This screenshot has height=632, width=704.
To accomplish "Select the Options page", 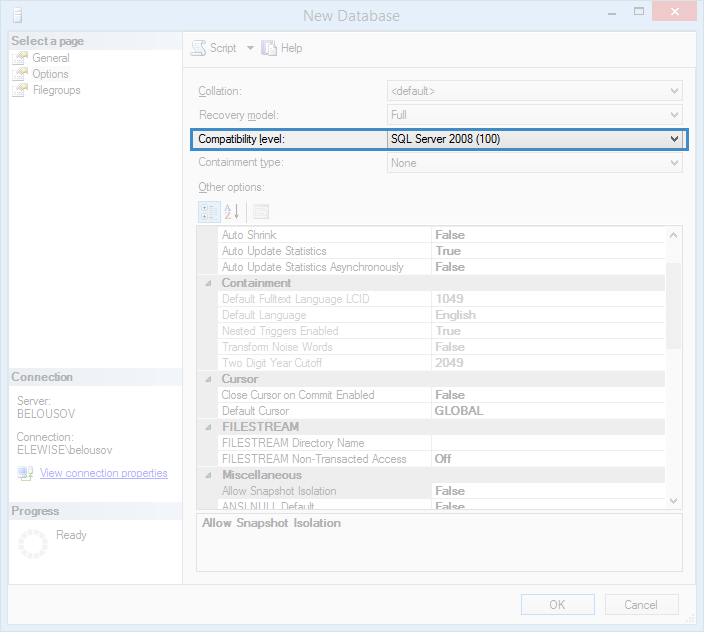I will (x=50, y=74).
